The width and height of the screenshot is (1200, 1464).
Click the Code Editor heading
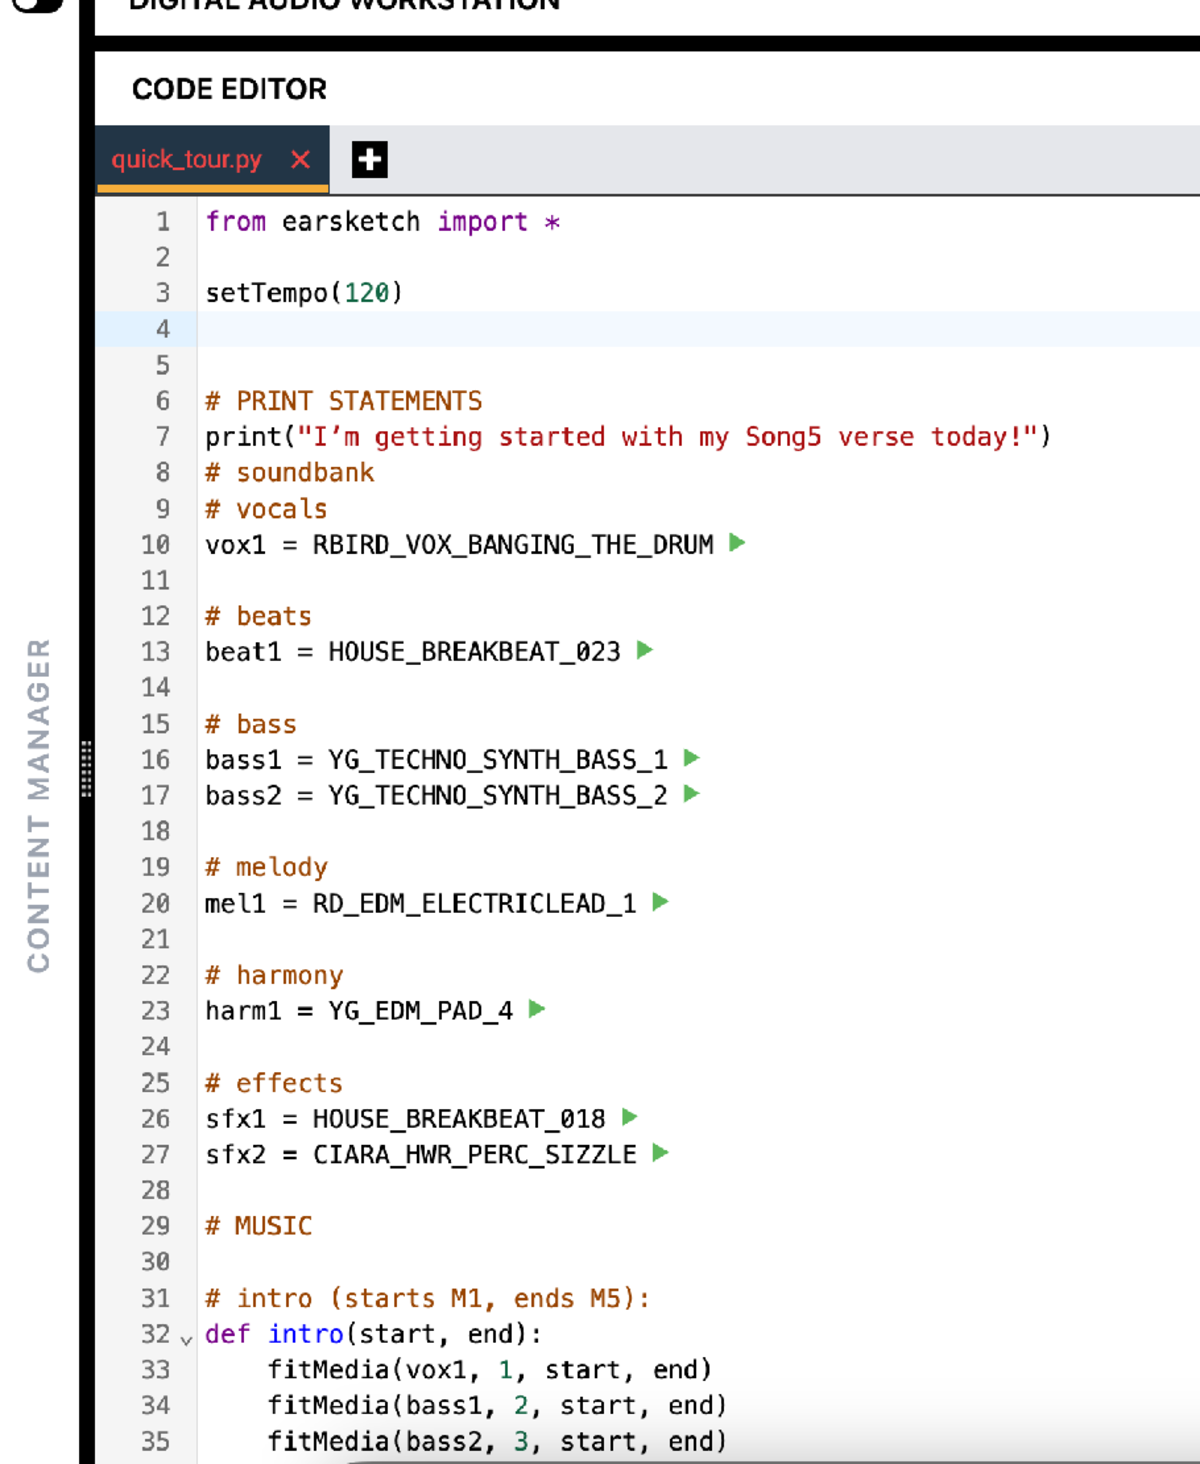point(229,89)
